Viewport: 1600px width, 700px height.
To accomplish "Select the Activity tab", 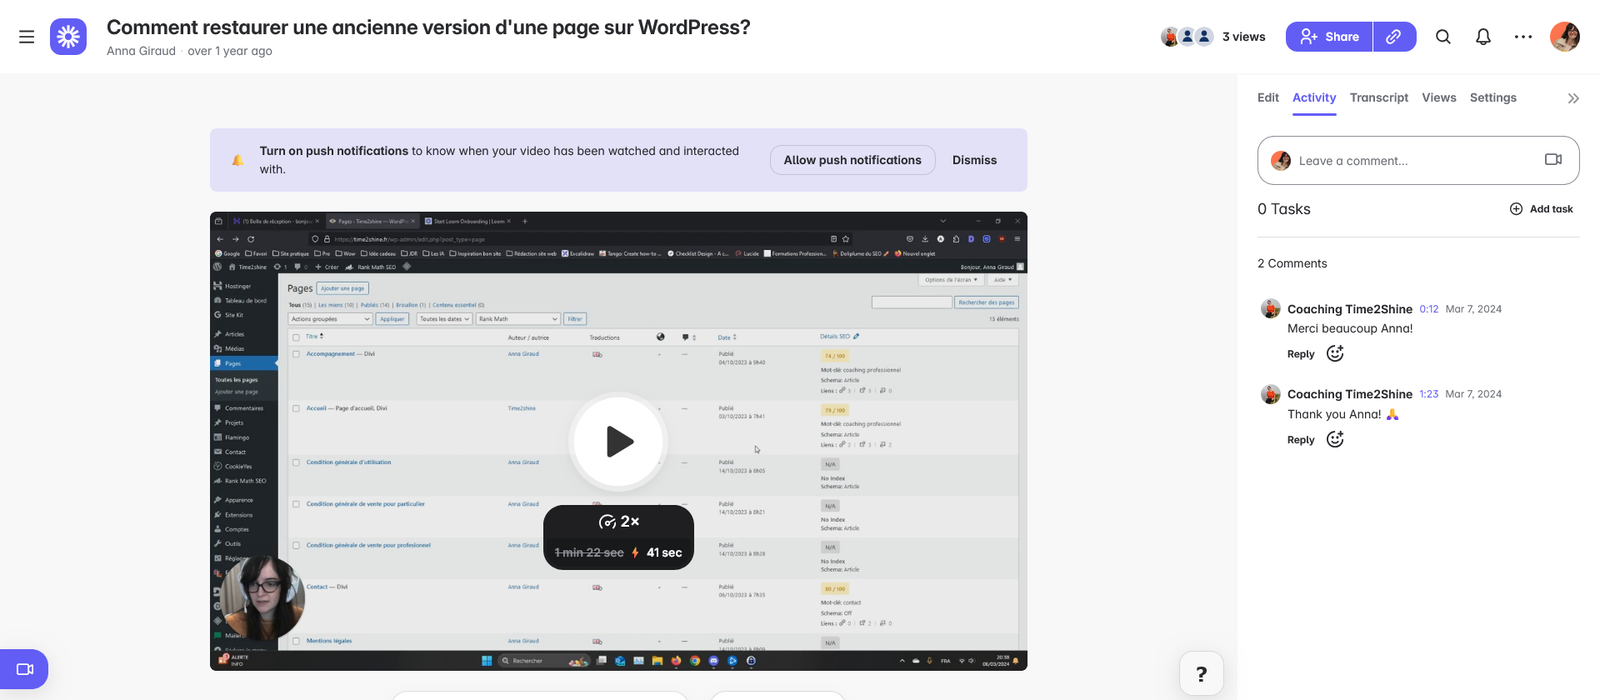I will pos(1314,98).
